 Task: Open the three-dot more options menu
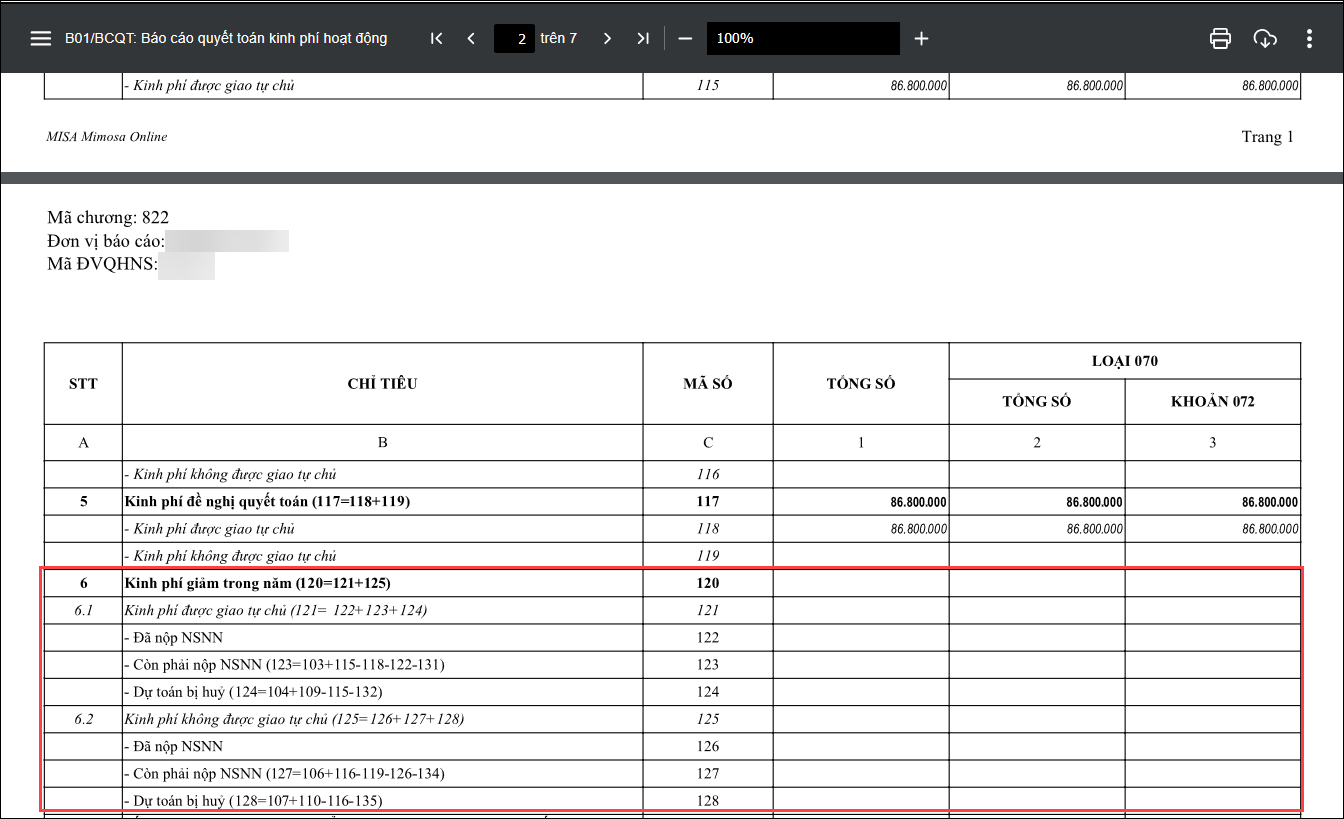[1309, 38]
